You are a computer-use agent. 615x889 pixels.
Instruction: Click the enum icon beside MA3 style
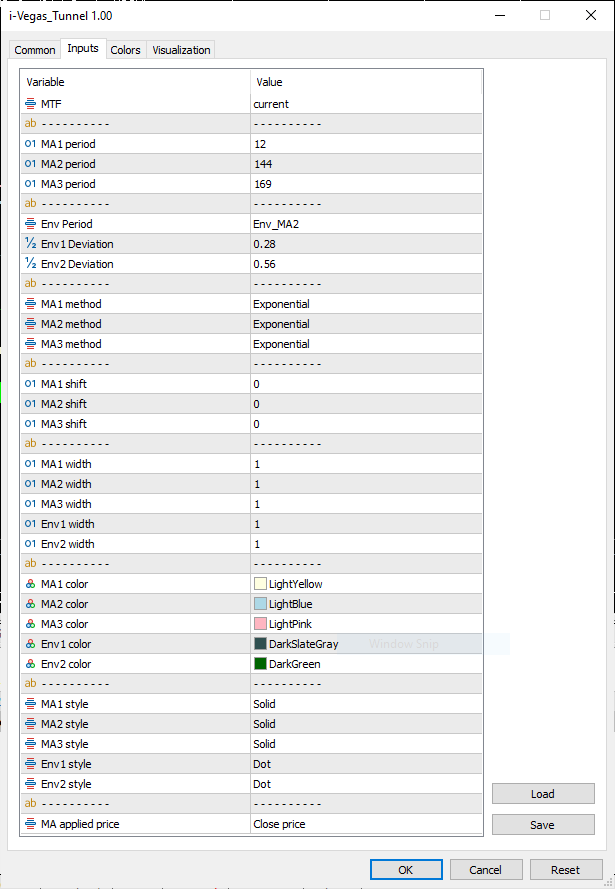tap(30, 744)
